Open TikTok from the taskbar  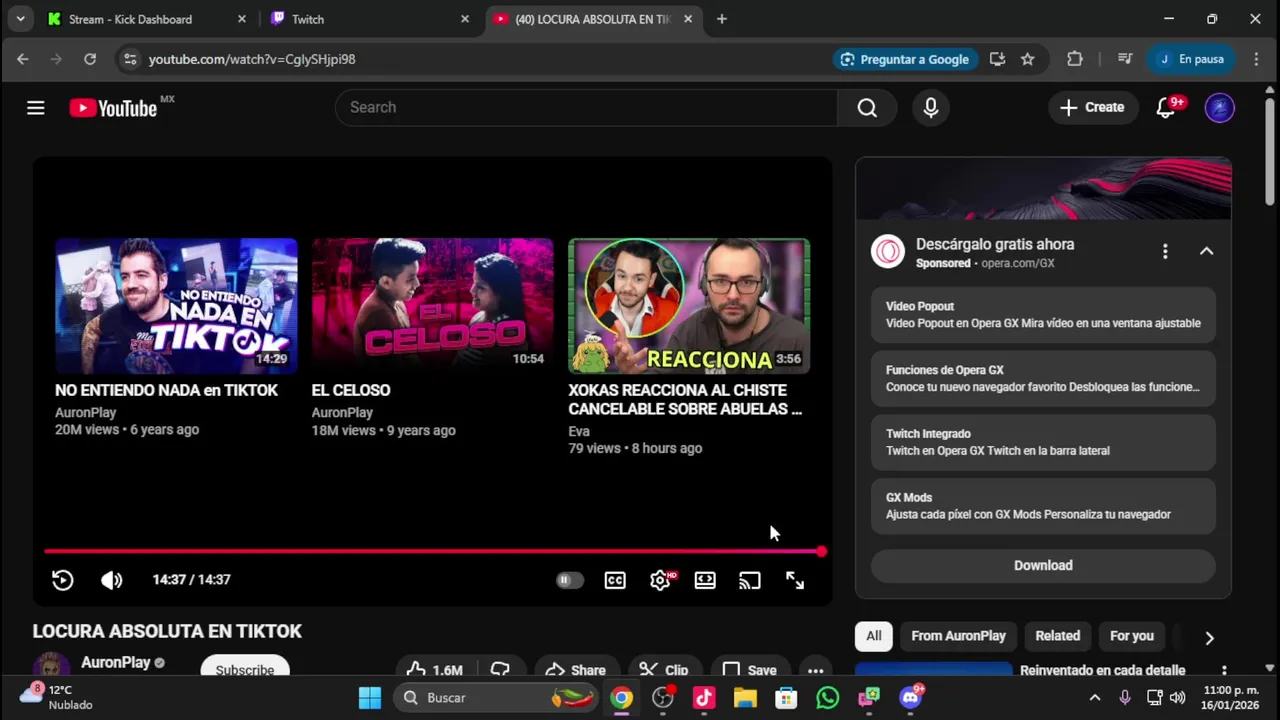[x=703, y=698]
